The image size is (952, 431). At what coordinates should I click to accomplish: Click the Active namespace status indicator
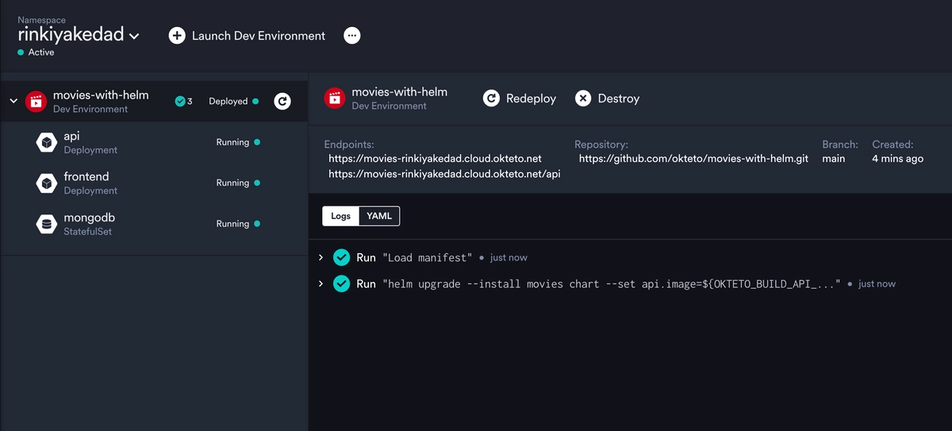[x=36, y=52]
